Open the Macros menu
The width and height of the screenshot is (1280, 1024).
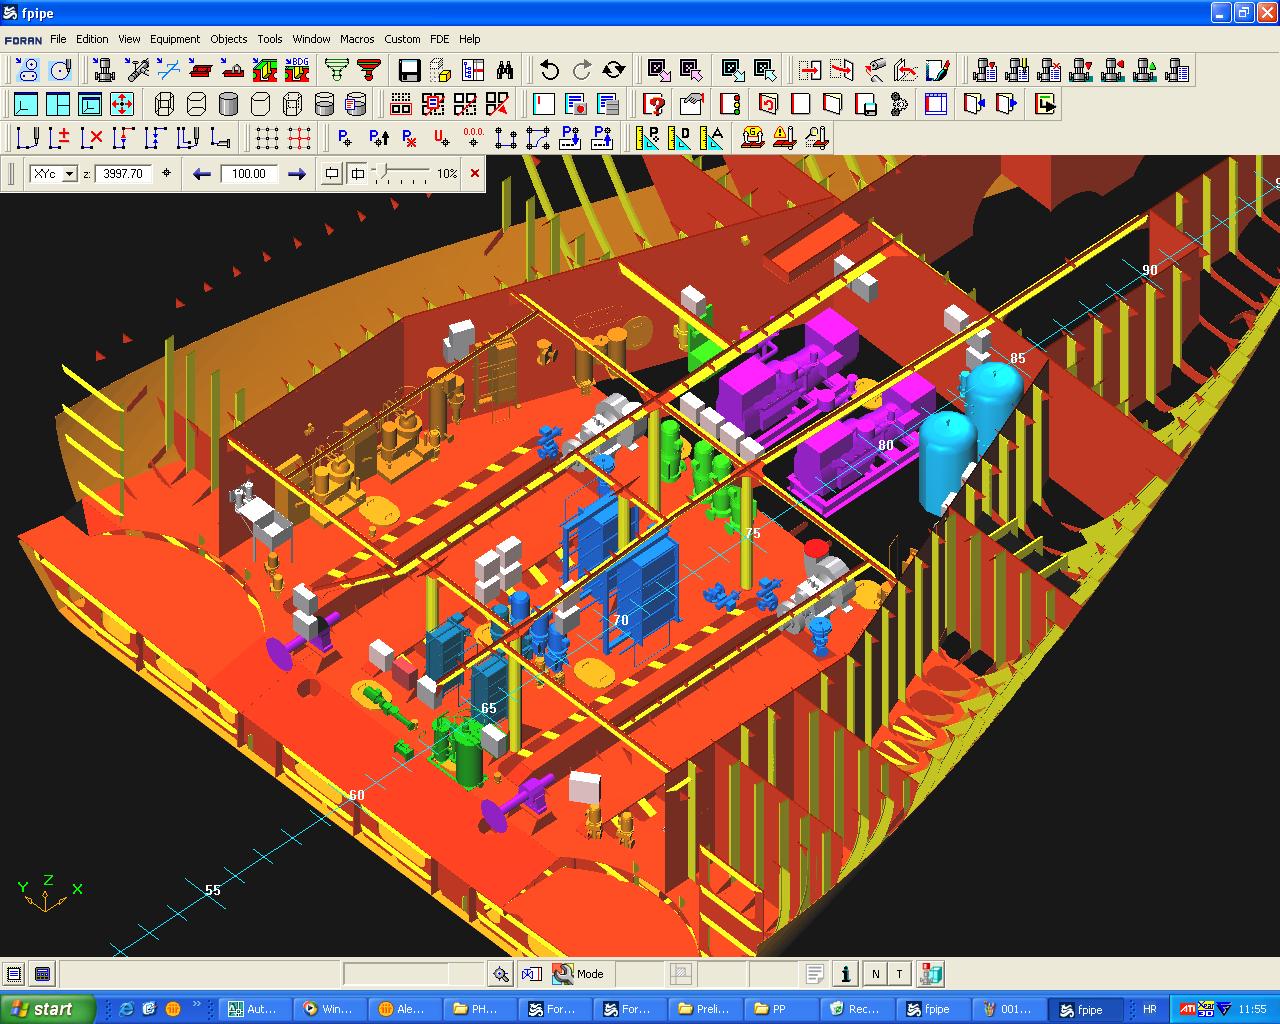coord(357,39)
